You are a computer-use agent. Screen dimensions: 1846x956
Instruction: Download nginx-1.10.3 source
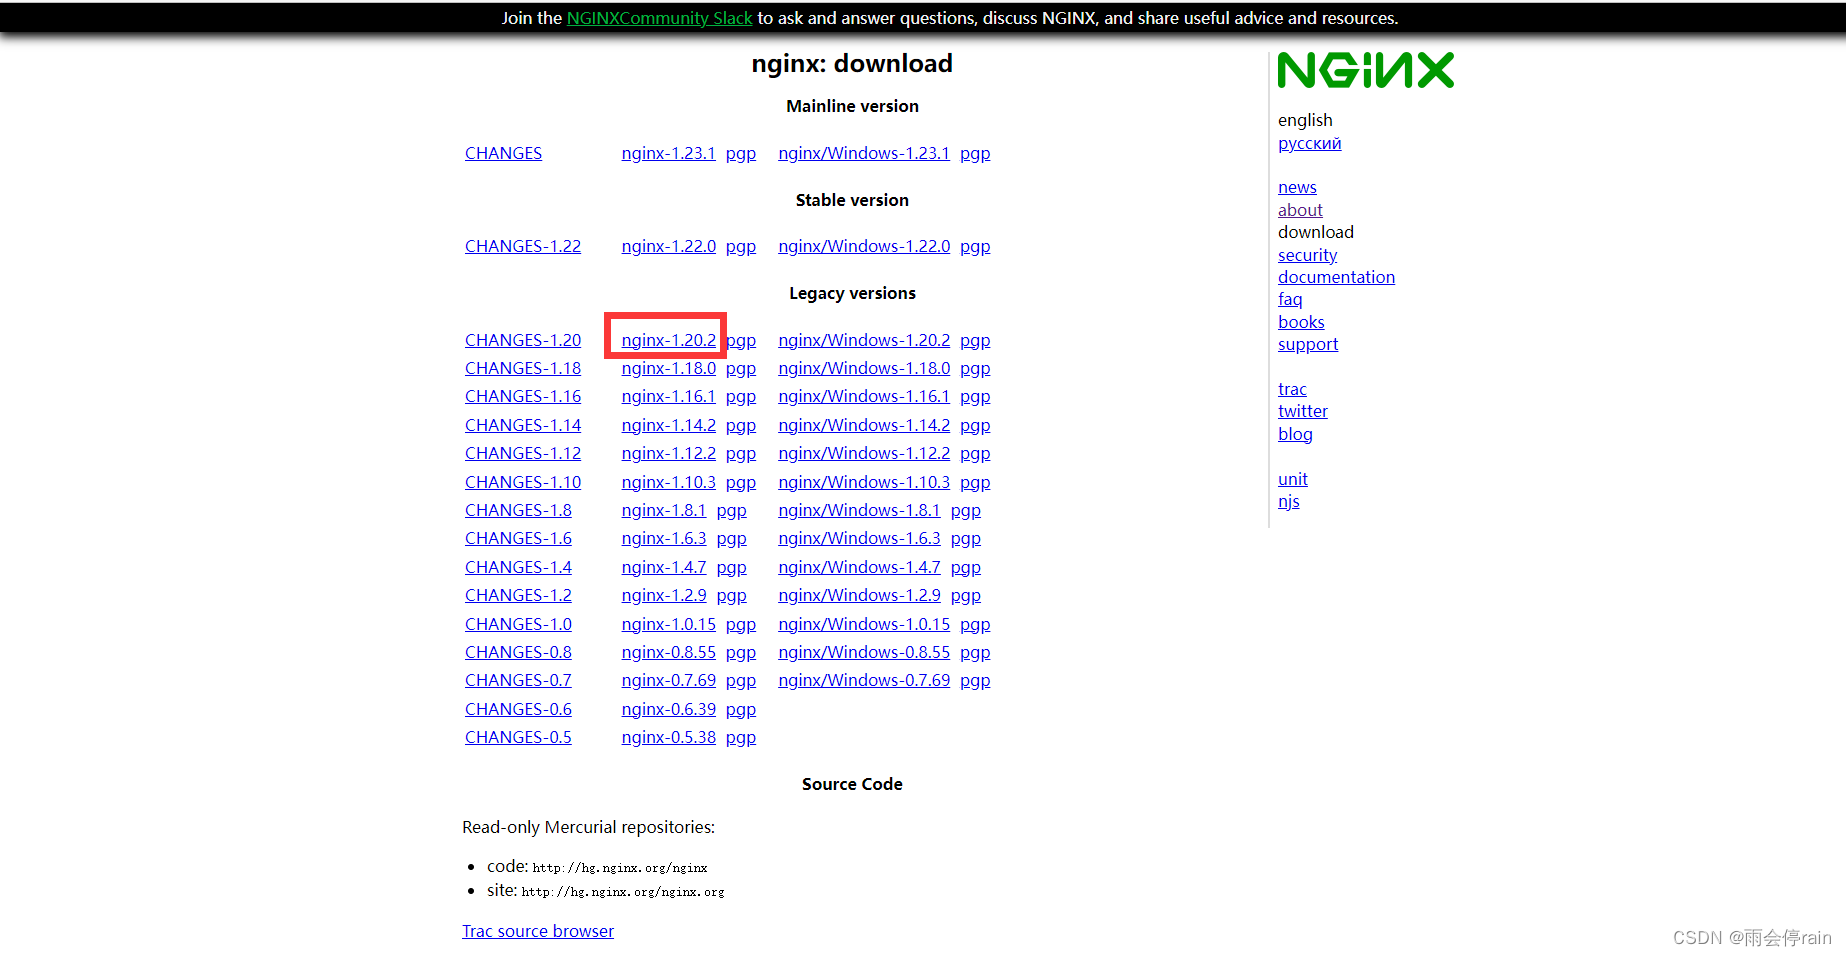tap(668, 482)
